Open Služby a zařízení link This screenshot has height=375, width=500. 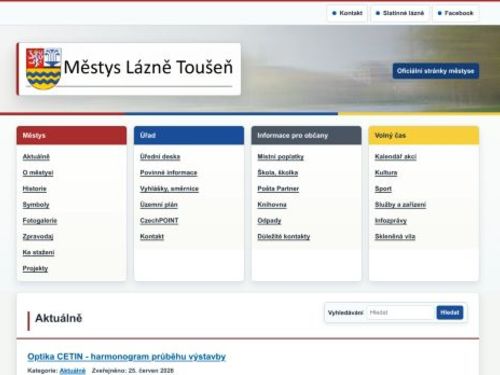[x=400, y=205]
